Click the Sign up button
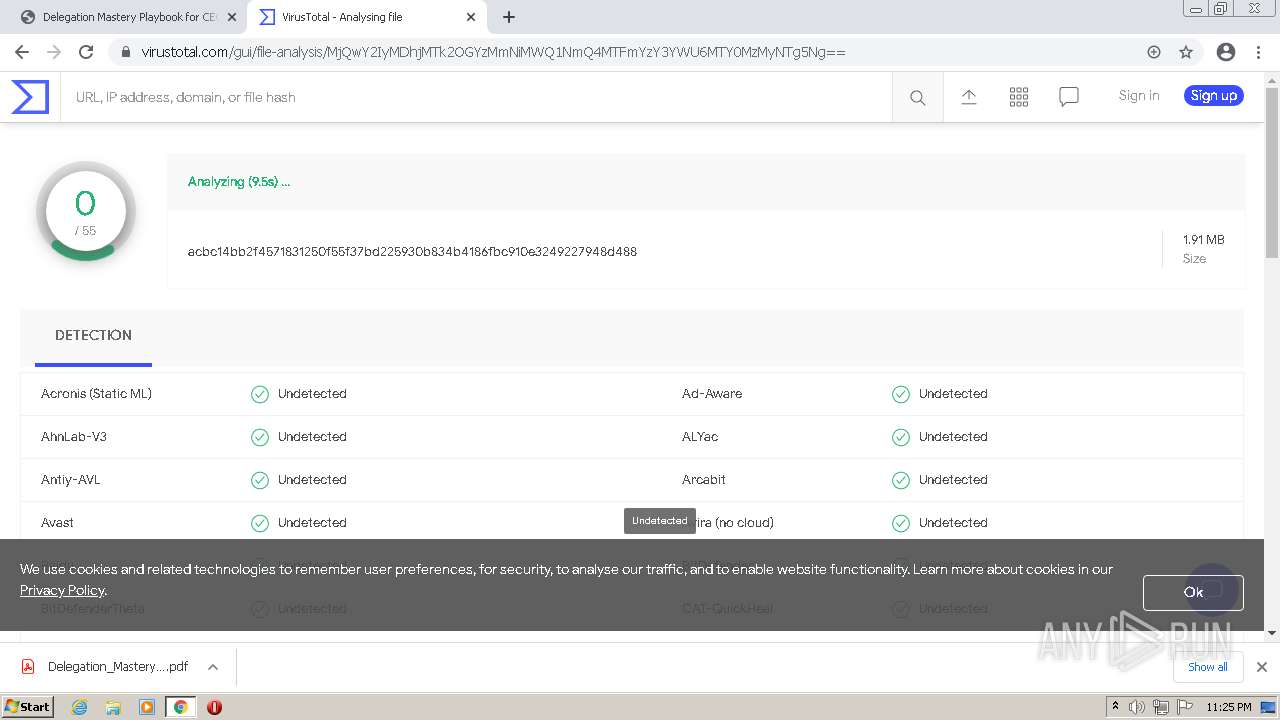The width and height of the screenshot is (1280, 720). click(x=1214, y=96)
